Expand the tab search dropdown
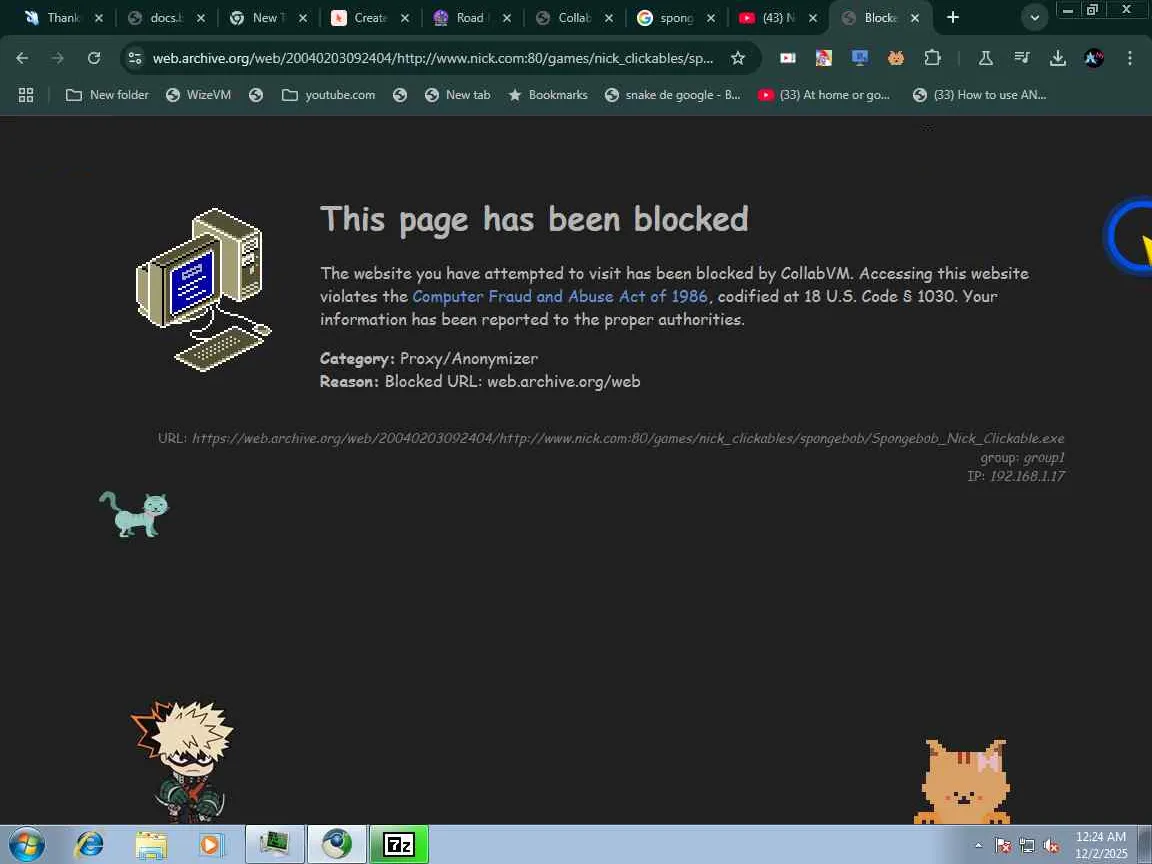This screenshot has height=864, width=1152. click(x=1034, y=18)
